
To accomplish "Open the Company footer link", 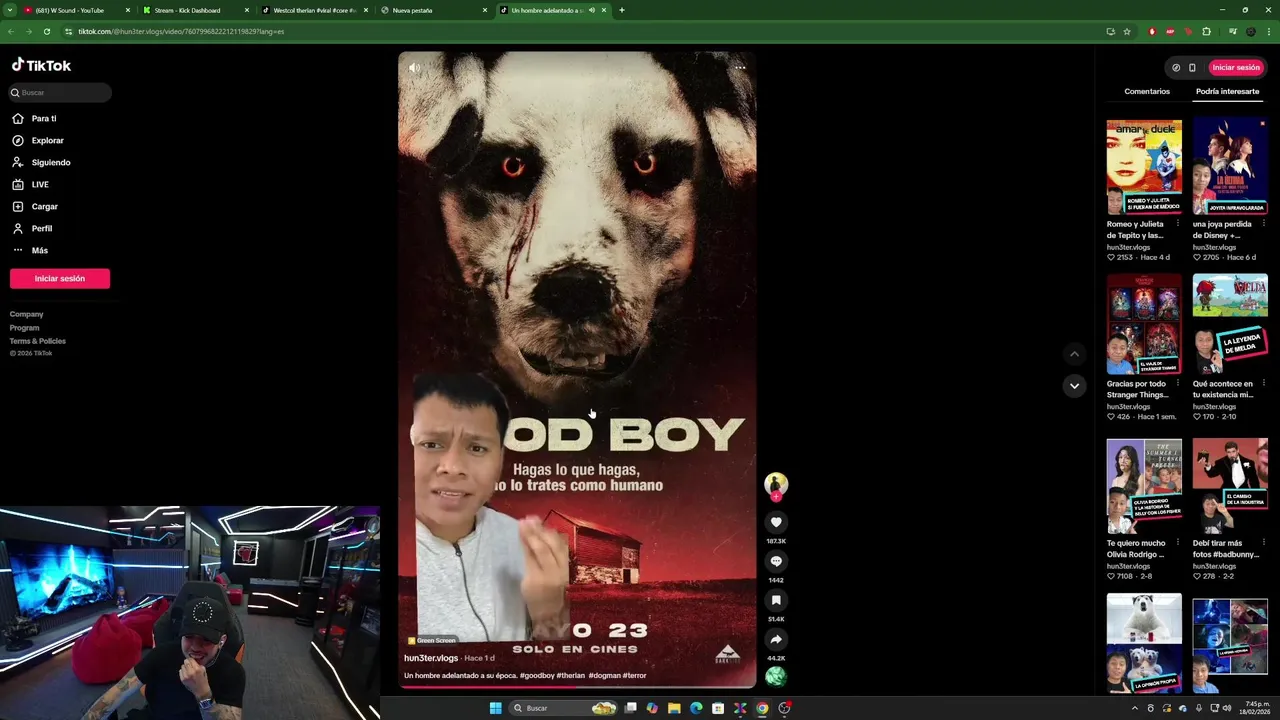I will point(27,314).
